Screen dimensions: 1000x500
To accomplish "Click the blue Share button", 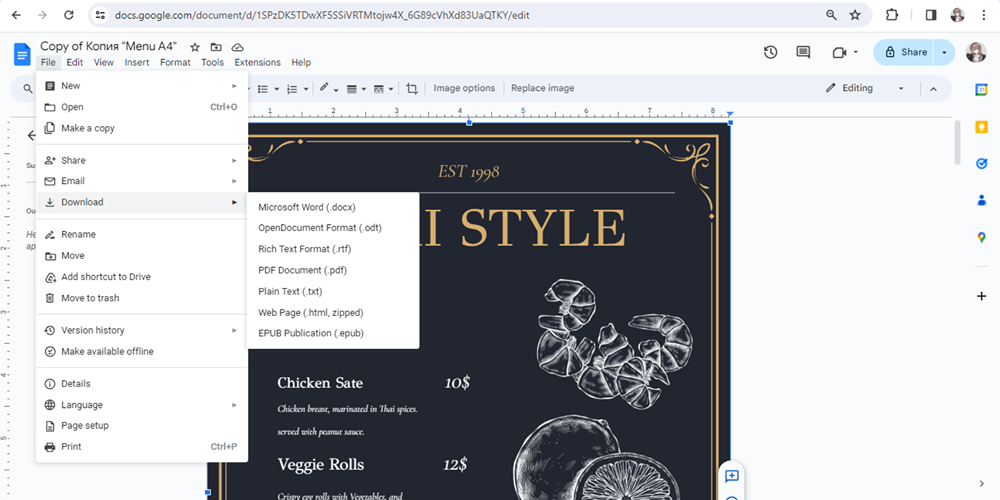I will (905, 52).
